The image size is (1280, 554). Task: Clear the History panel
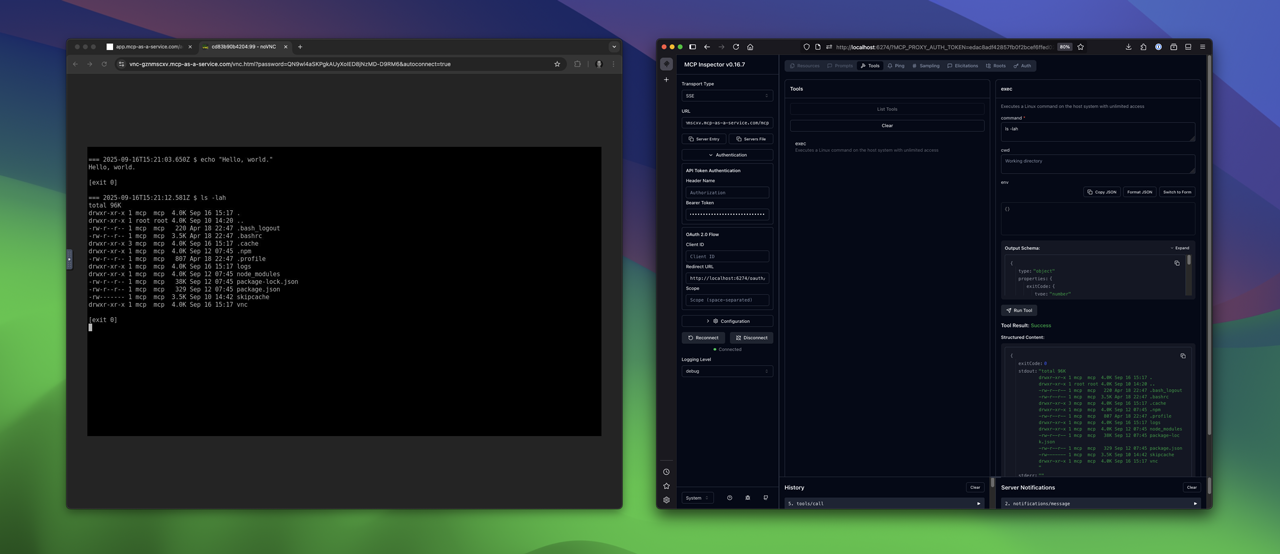(x=975, y=488)
